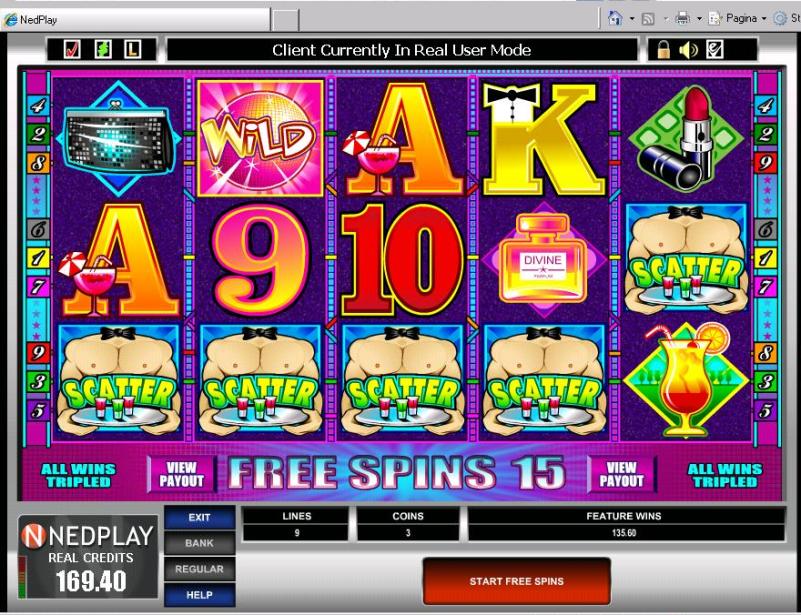The height and width of the screenshot is (615, 801).
Task: Click the browser Home icon
Action: [615, 19]
